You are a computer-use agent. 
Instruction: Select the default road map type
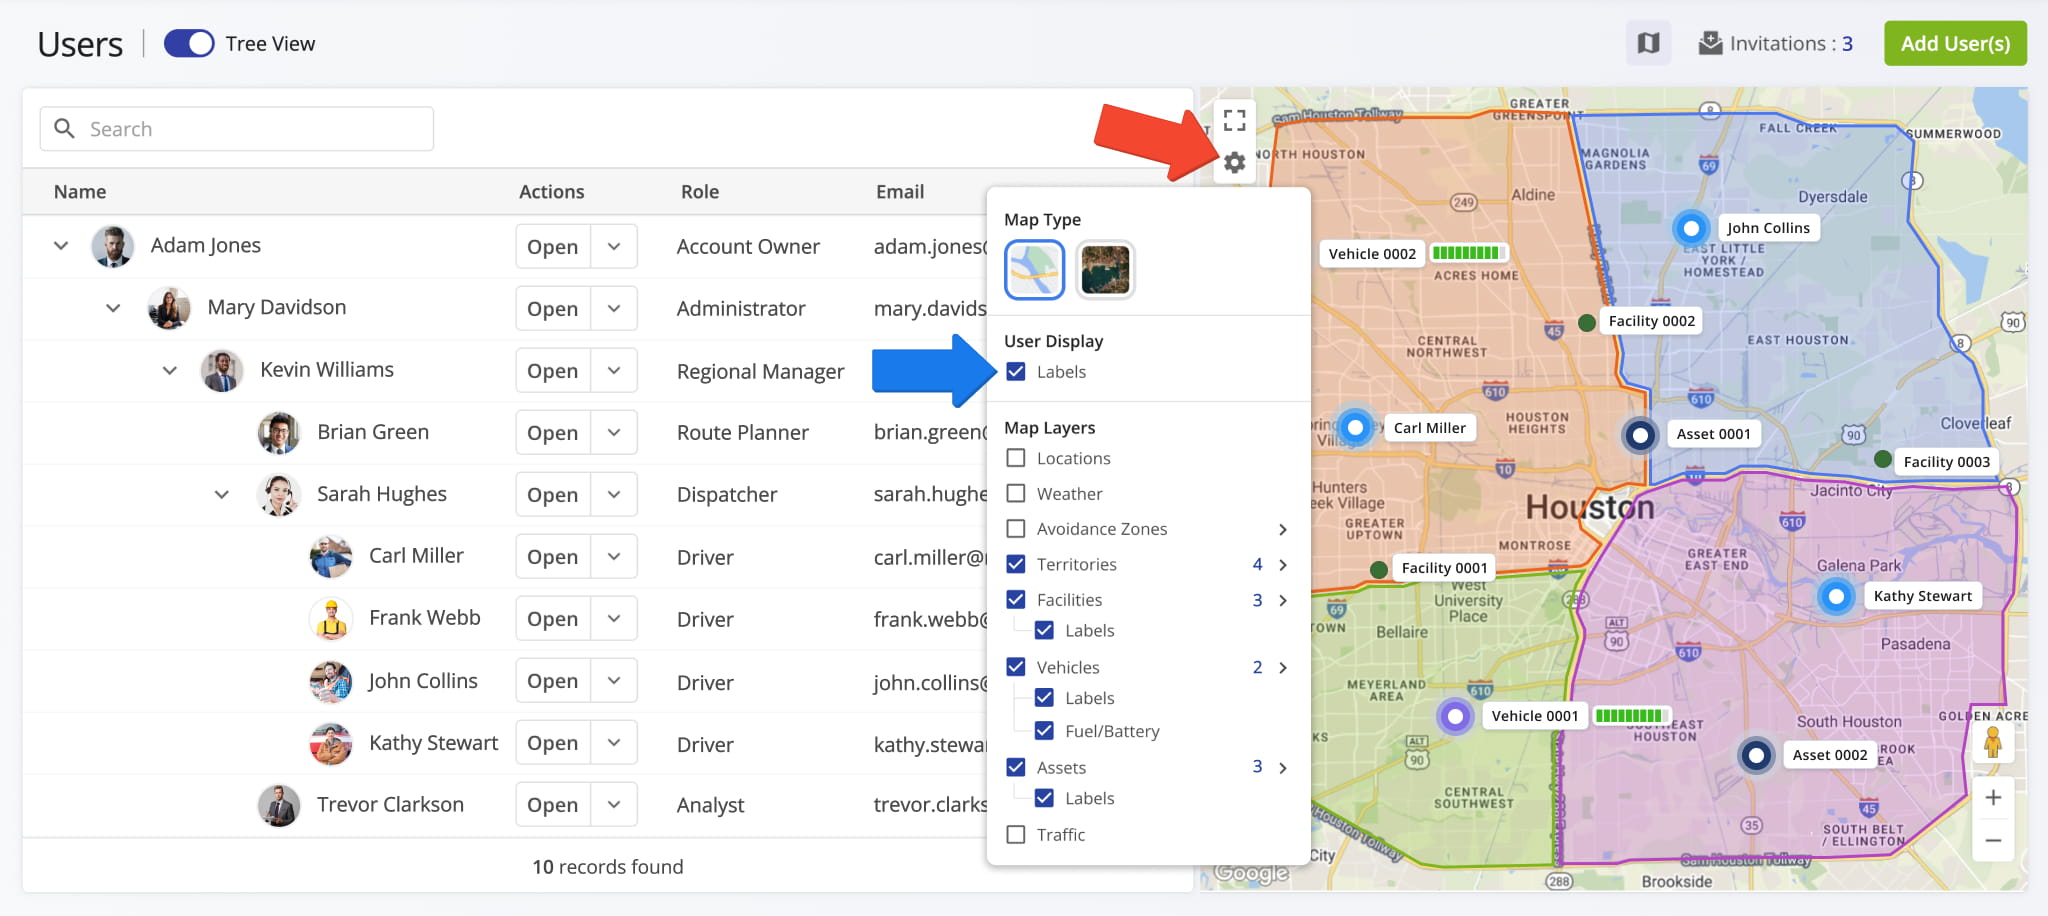1034,269
